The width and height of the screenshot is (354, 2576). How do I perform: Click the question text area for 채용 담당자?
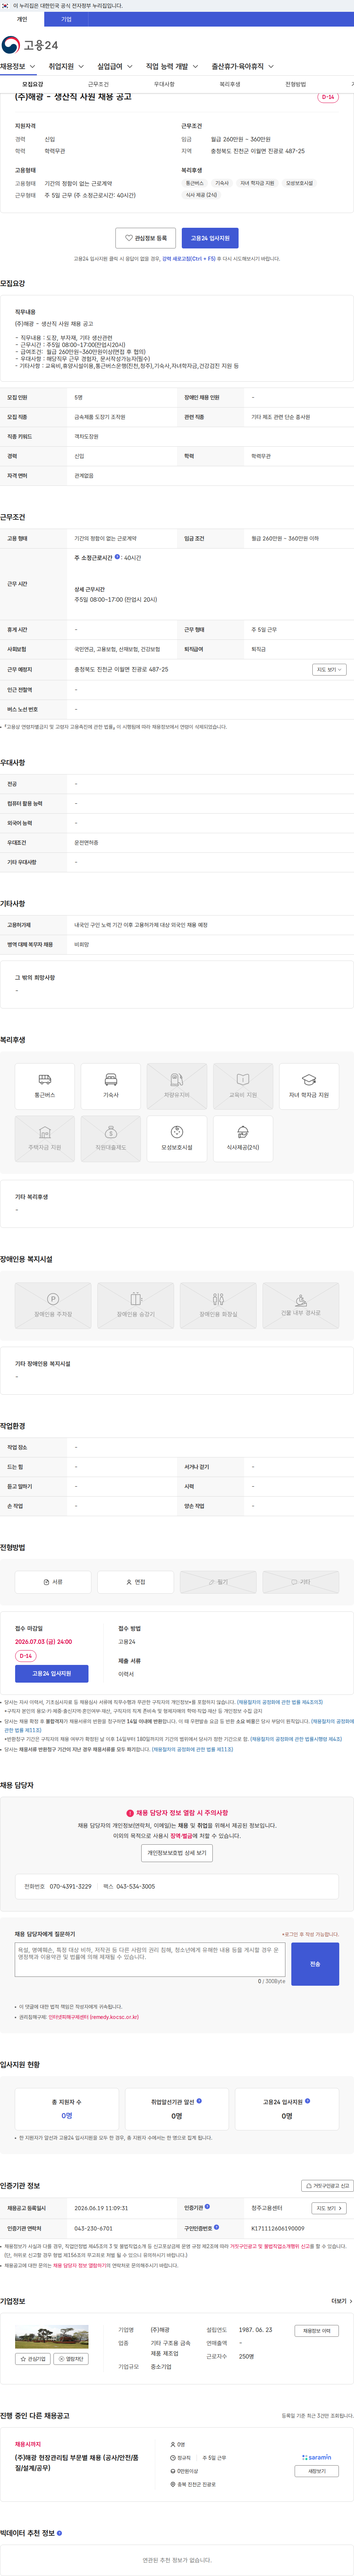(150, 1960)
